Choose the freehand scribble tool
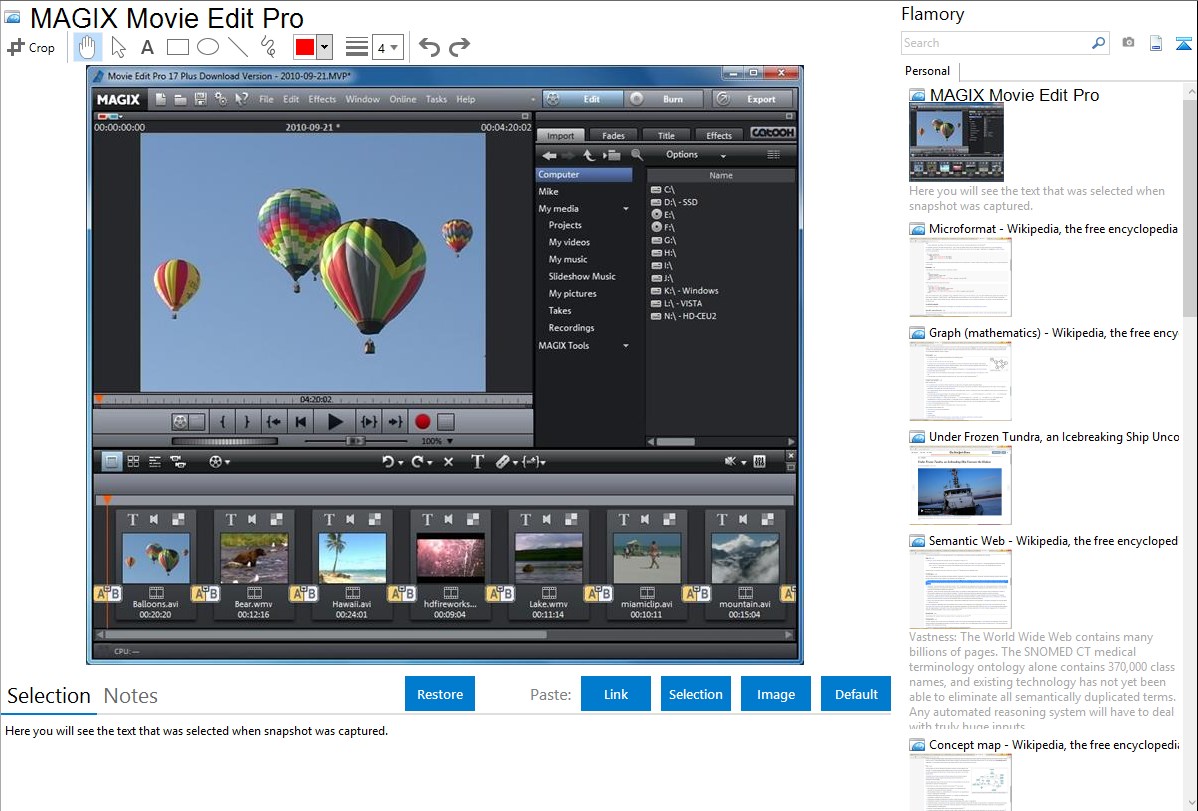This screenshot has width=1198, height=811. tap(268, 47)
